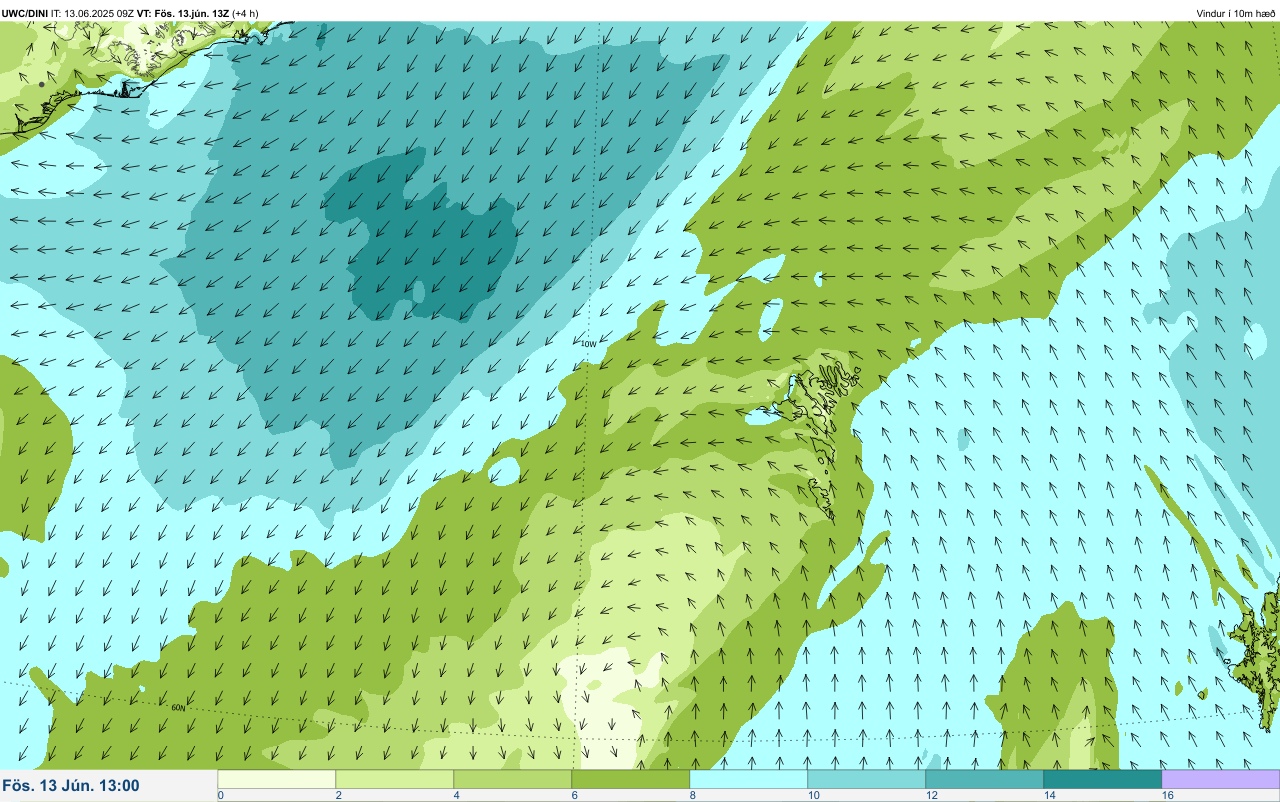Pick the teal 12–14 legend swatch
1280x802 pixels.
[x=985, y=778]
